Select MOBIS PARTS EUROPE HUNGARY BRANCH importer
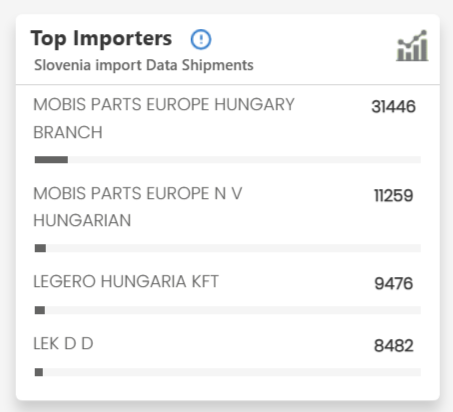Image resolution: width=453 pixels, height=412 pixels. [x=164, y=118]
